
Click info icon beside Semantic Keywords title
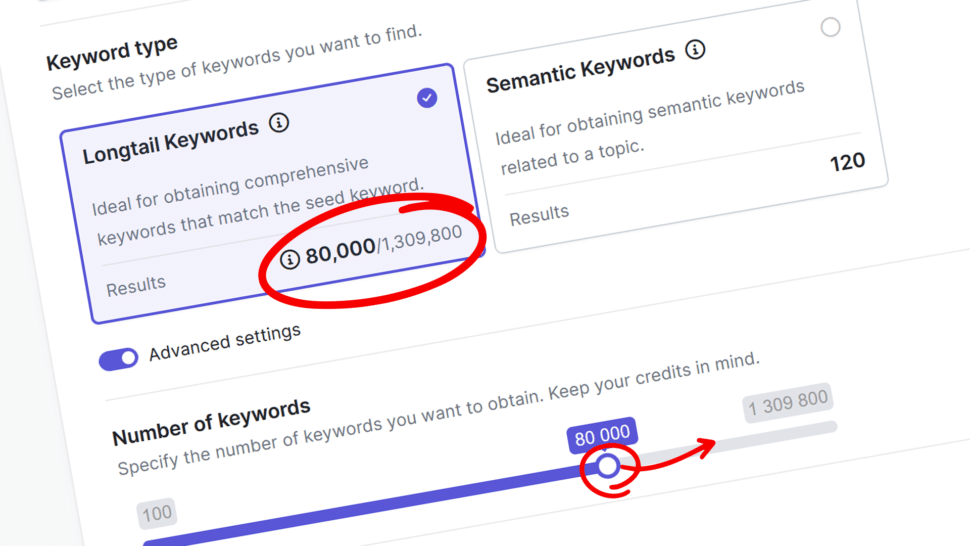click(x=695, y=49)
